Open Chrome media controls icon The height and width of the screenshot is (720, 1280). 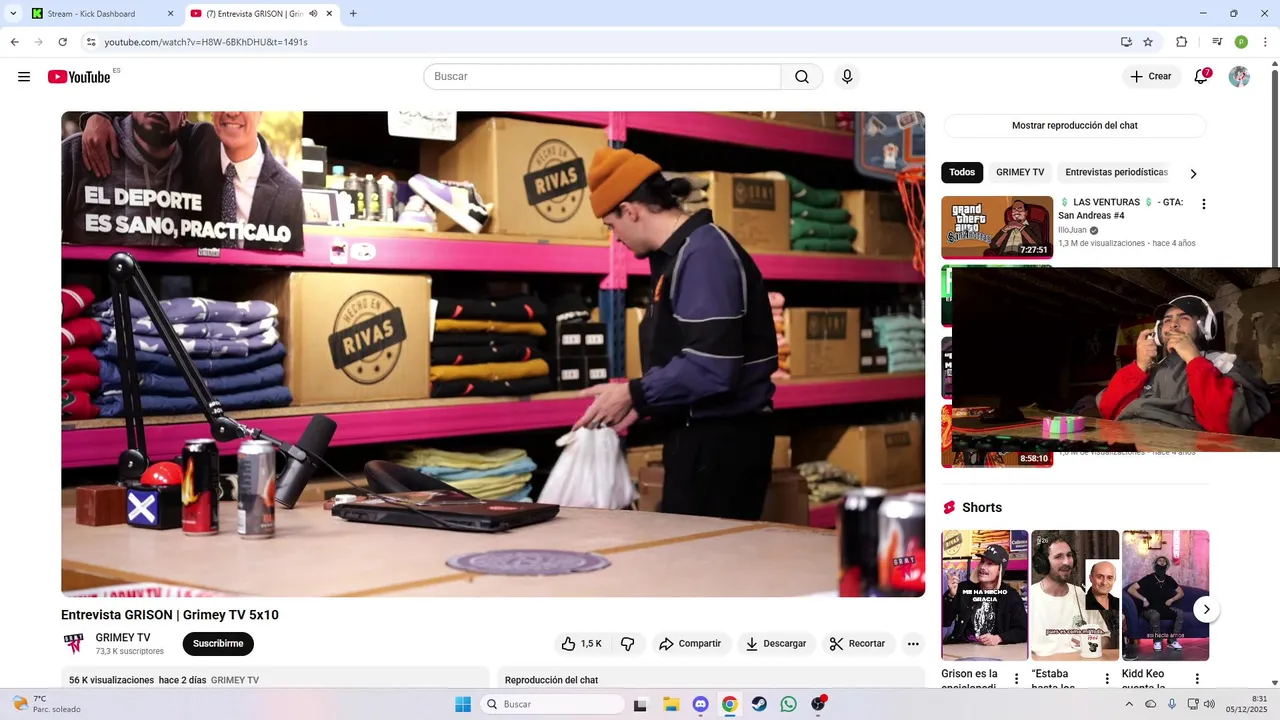click(x=1217, y=42)
